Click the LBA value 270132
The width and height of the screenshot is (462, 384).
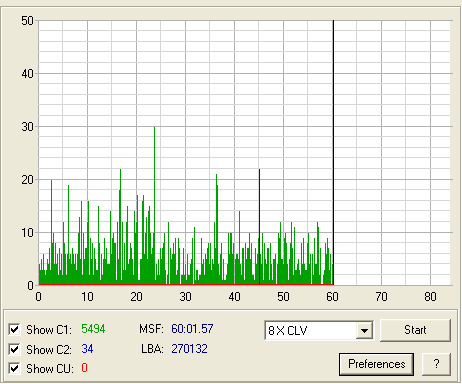(x=189, y=349)
